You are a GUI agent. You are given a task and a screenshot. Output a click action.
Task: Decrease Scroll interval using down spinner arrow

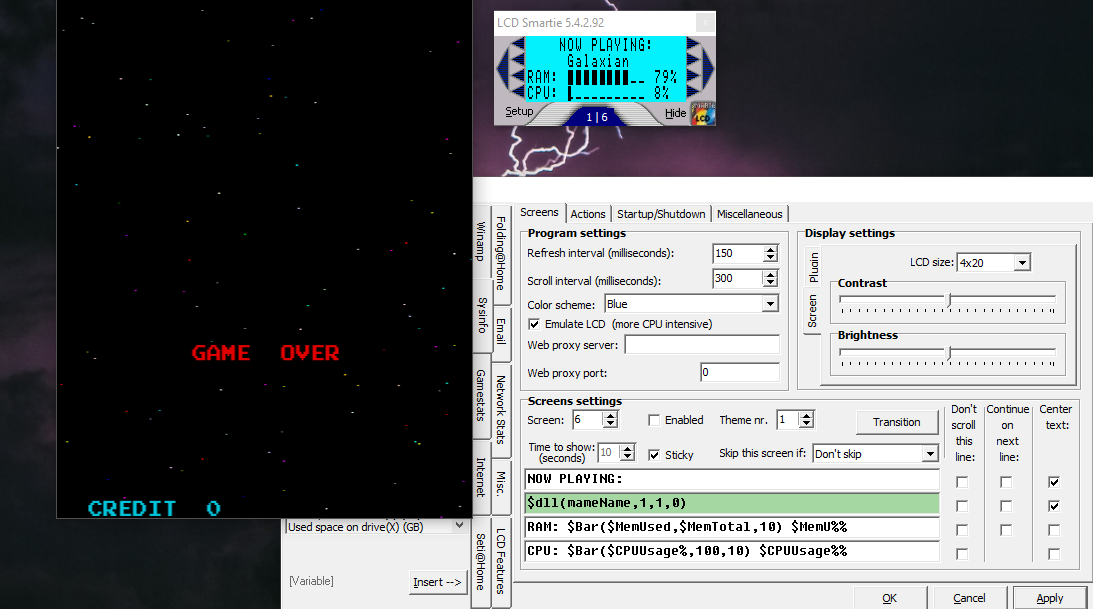[x=770, y=284]
